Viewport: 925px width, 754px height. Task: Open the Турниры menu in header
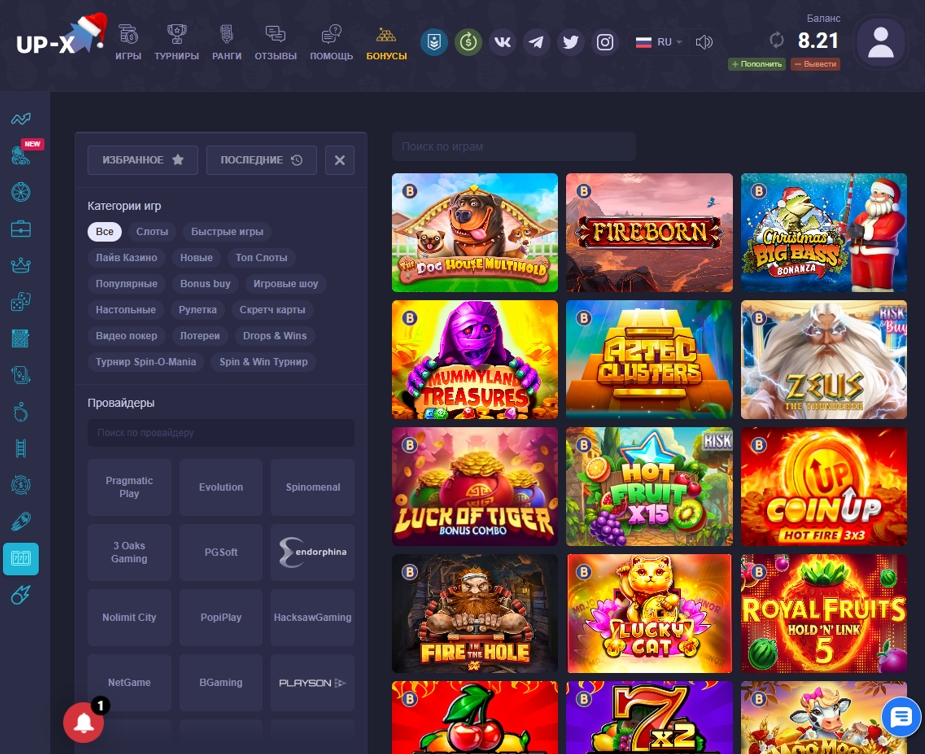point(176,42)
